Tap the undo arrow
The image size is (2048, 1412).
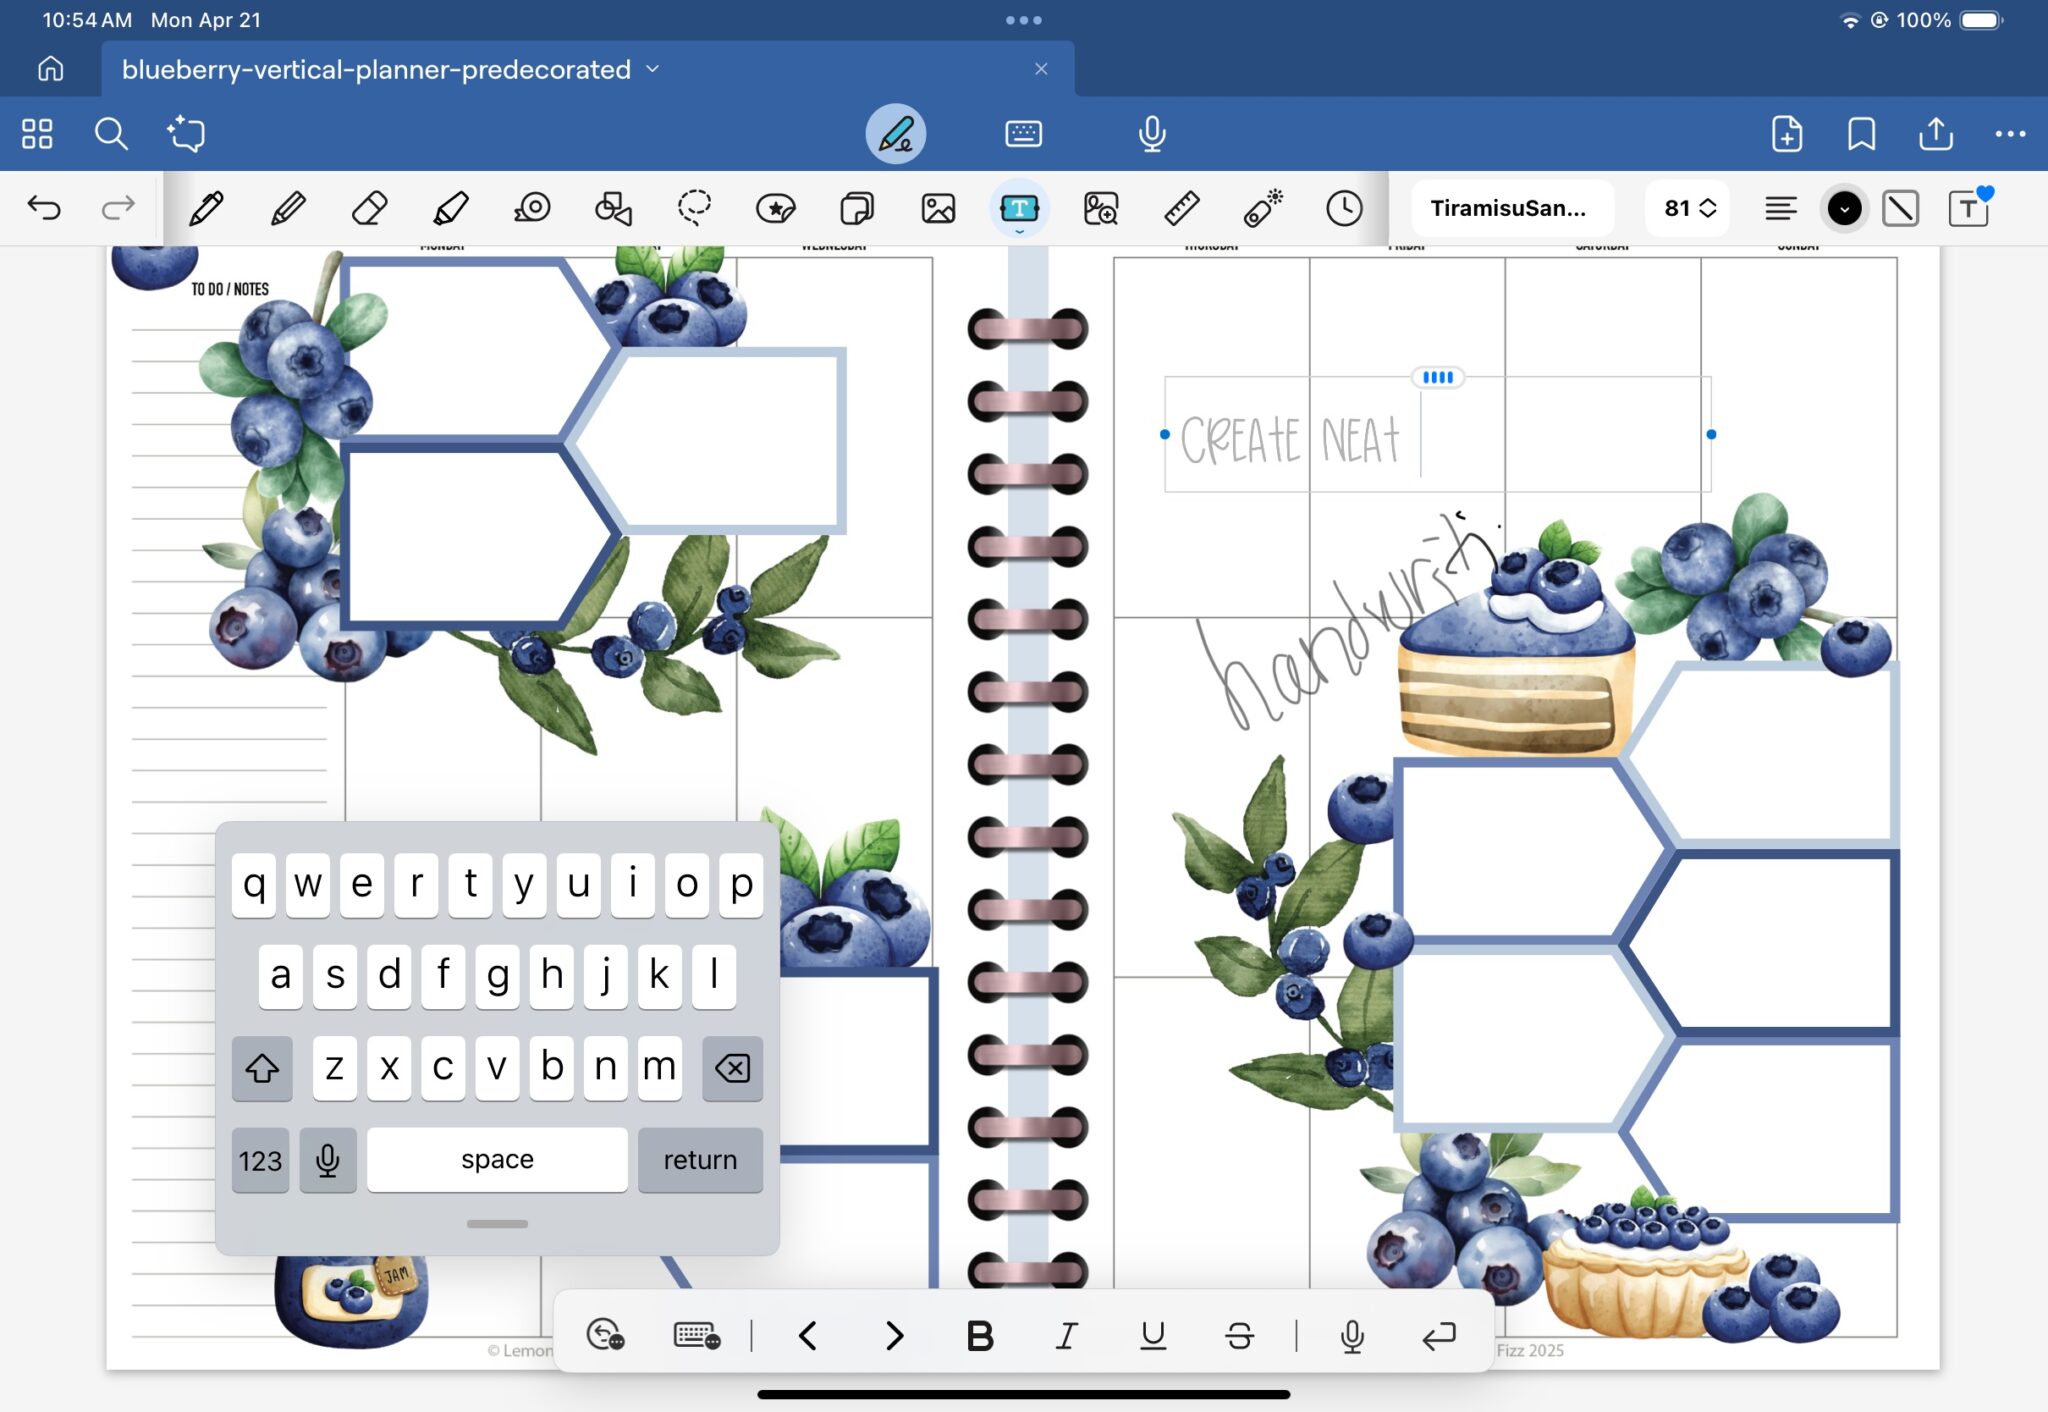45,208
